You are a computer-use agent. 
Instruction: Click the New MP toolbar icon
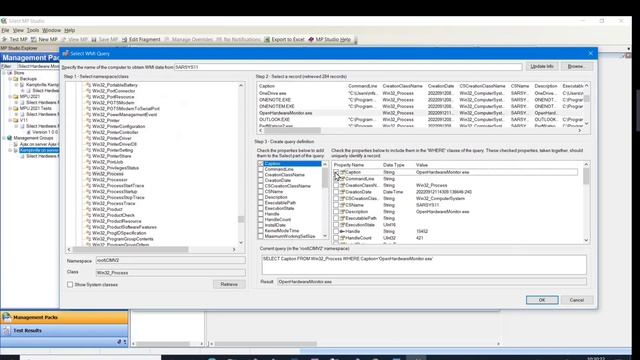click(x=33, y=40)
